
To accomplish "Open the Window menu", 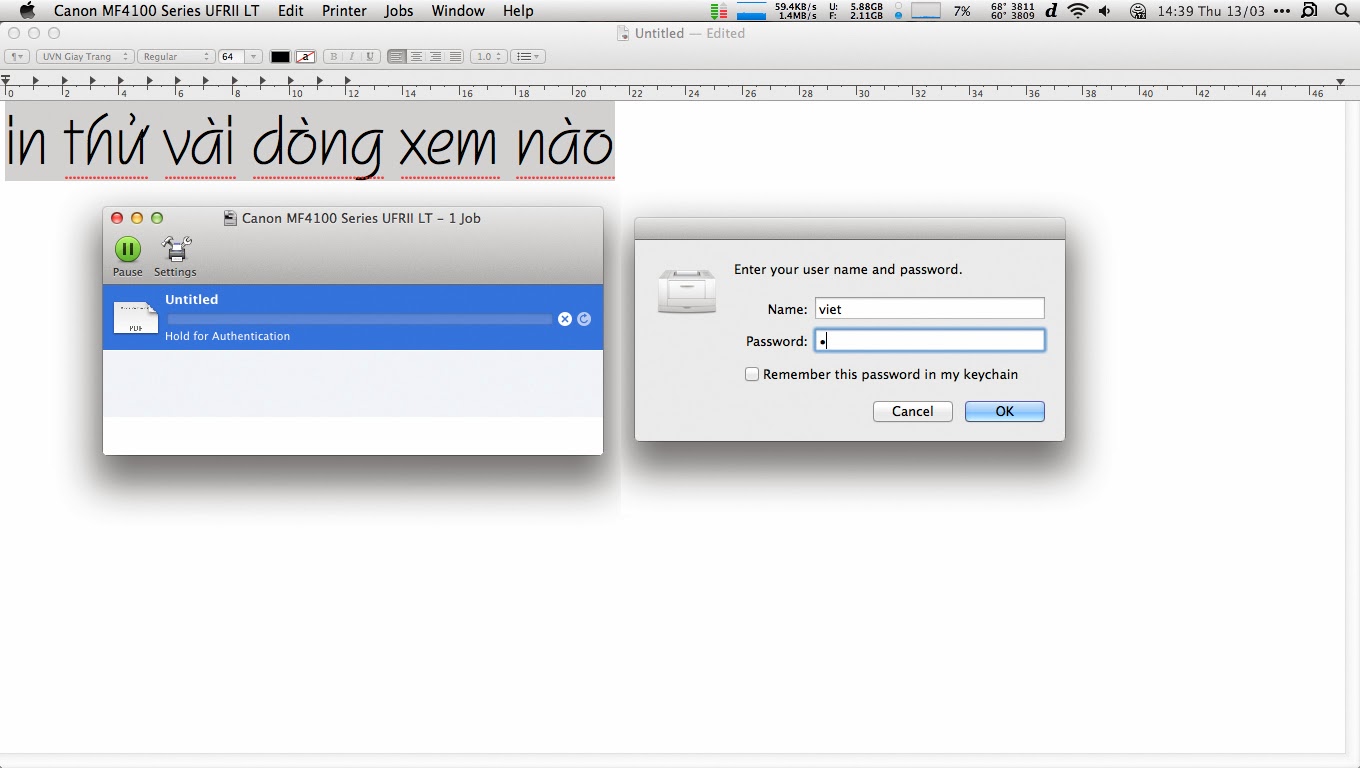I will click(458, 11).
